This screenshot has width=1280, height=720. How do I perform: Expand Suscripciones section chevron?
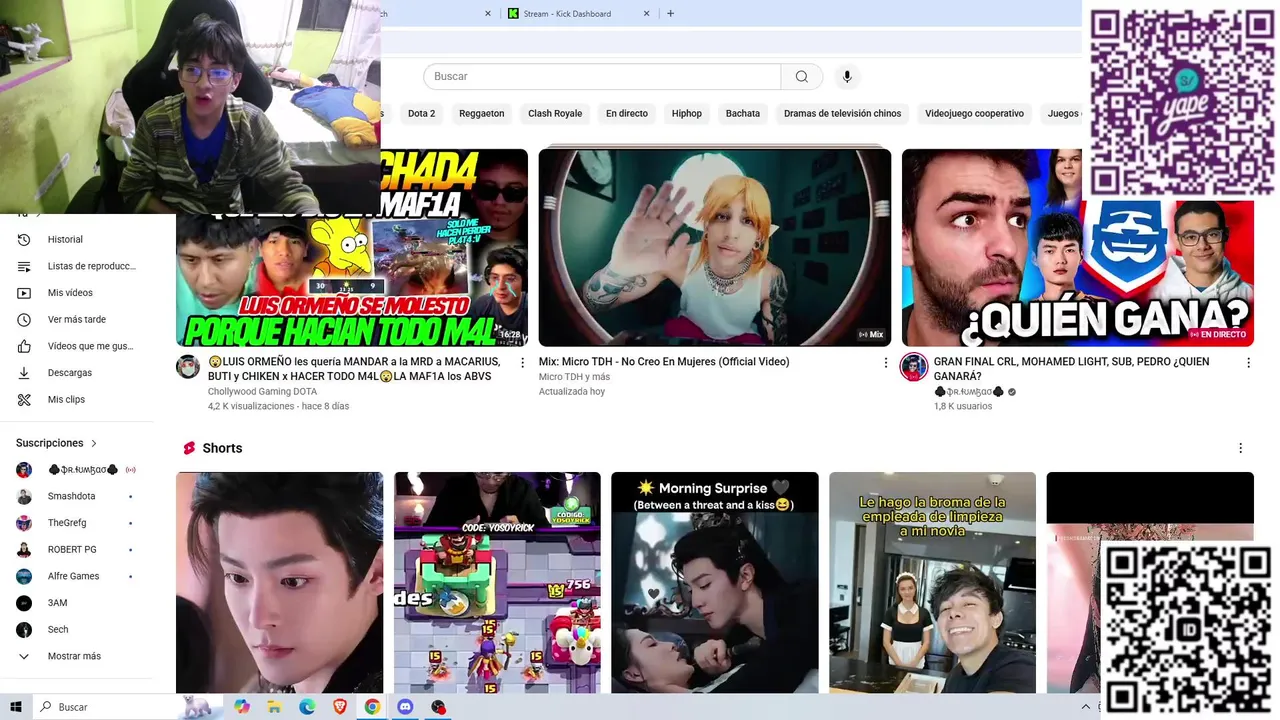[94, 443]
